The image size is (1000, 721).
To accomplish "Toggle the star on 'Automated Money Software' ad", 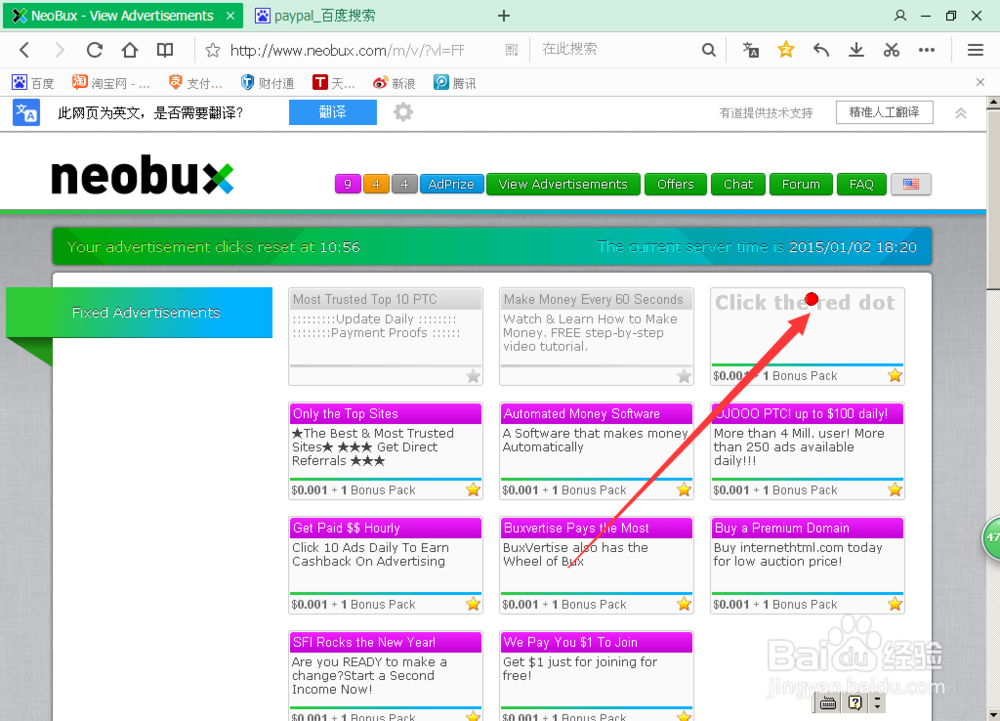I will point(683,490).
